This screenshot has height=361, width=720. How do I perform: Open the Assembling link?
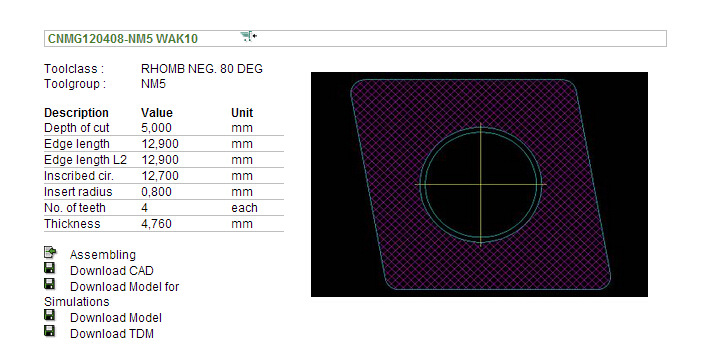pos(103,255)
